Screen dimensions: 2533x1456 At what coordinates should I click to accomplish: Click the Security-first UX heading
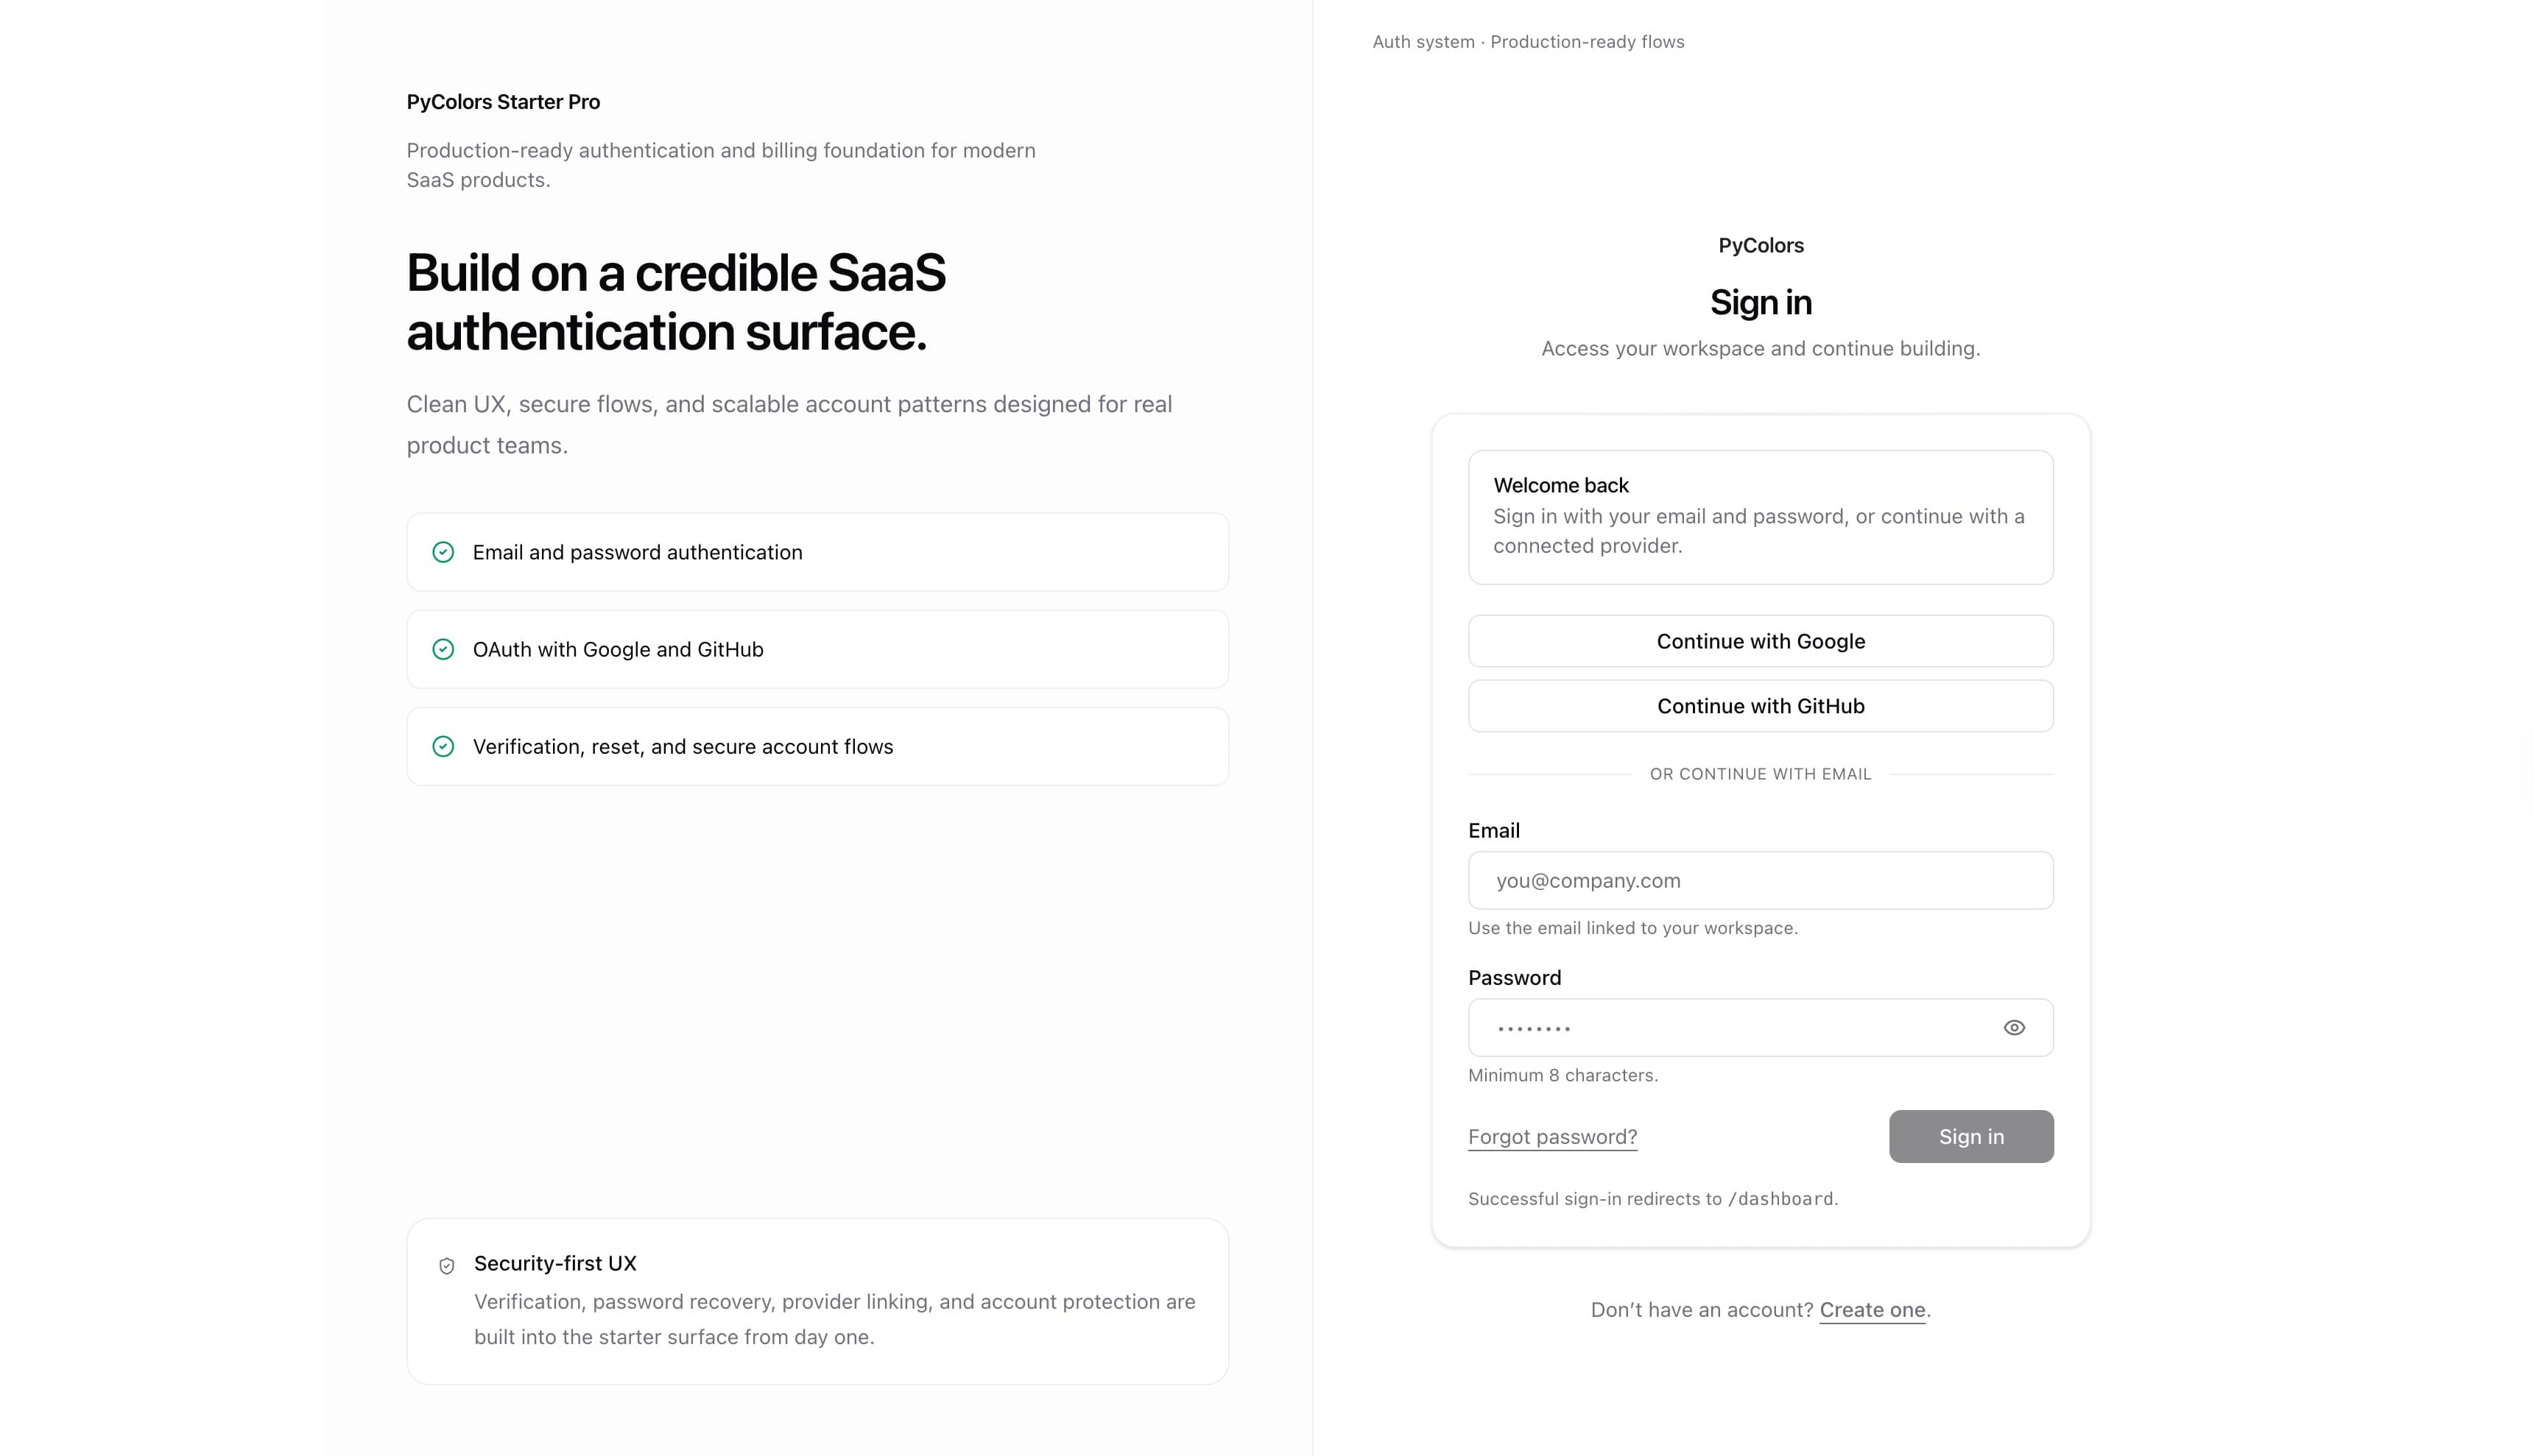(x=555, y=1263)
